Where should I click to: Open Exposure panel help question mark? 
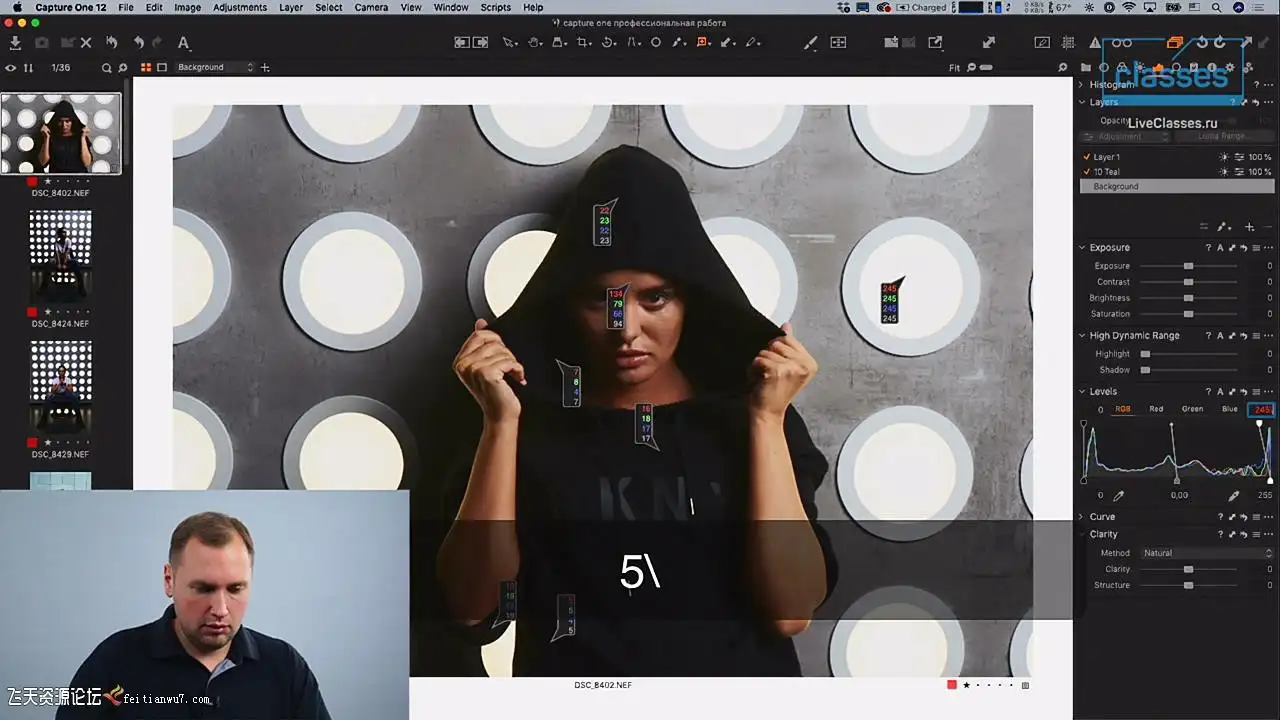(x=1208, y=247)
